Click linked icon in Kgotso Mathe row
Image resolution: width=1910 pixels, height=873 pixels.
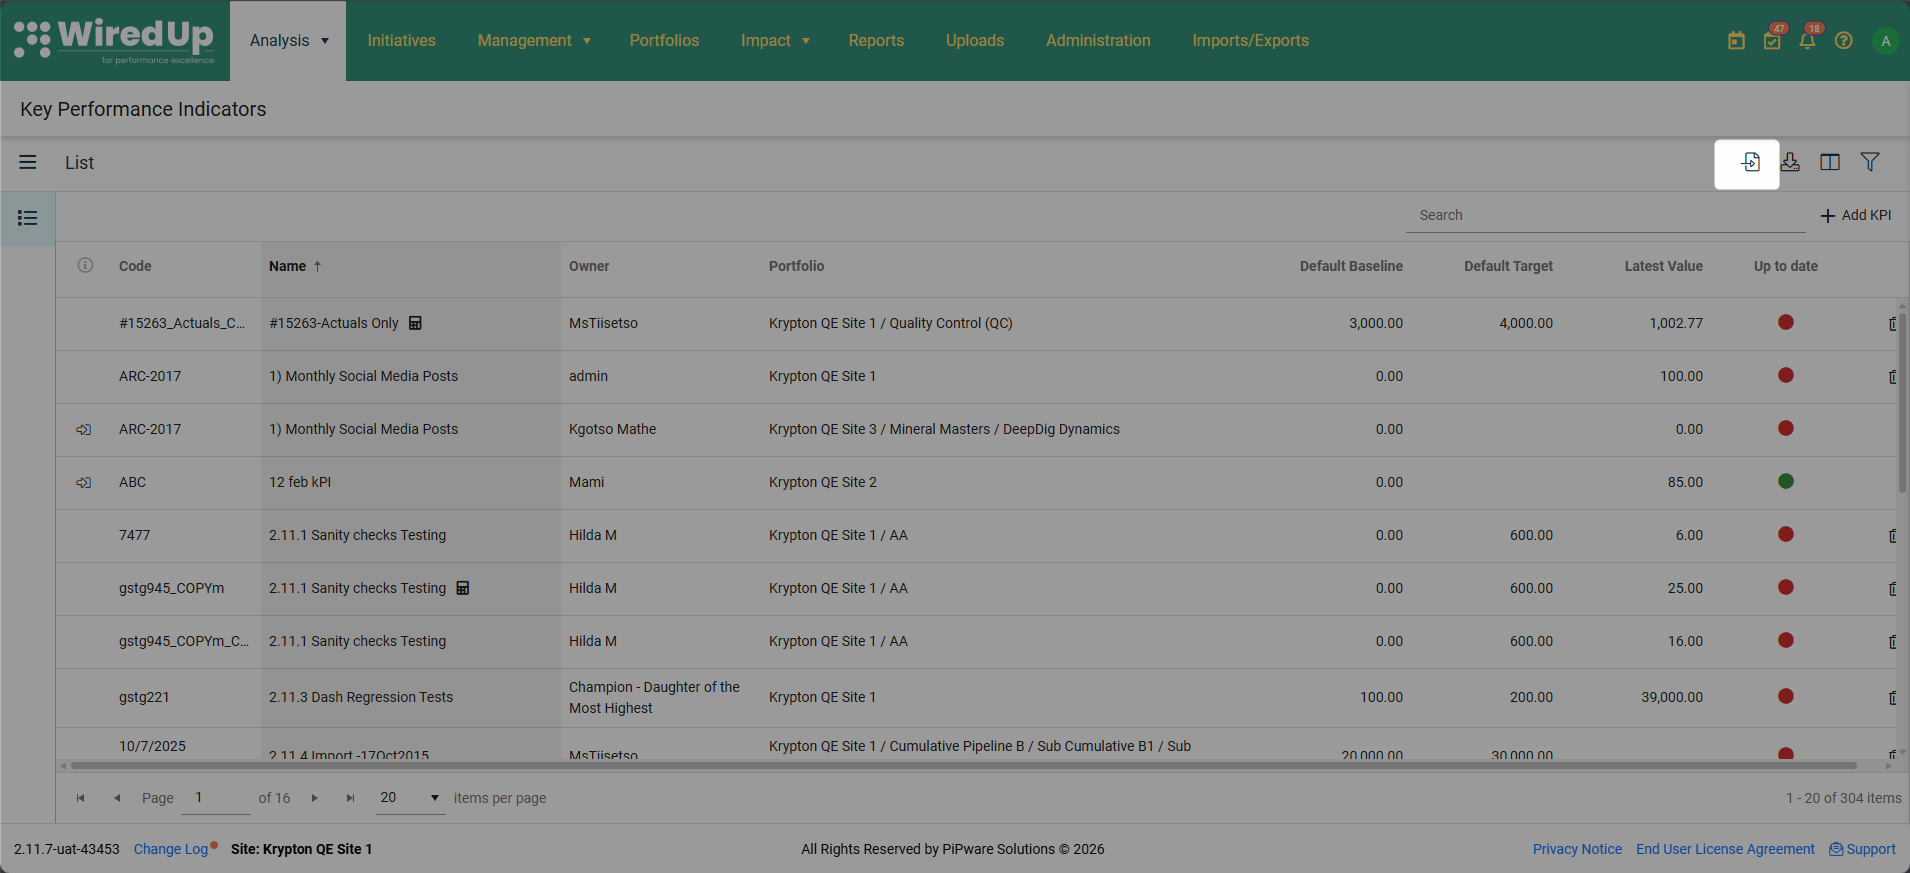pos(84,429)
